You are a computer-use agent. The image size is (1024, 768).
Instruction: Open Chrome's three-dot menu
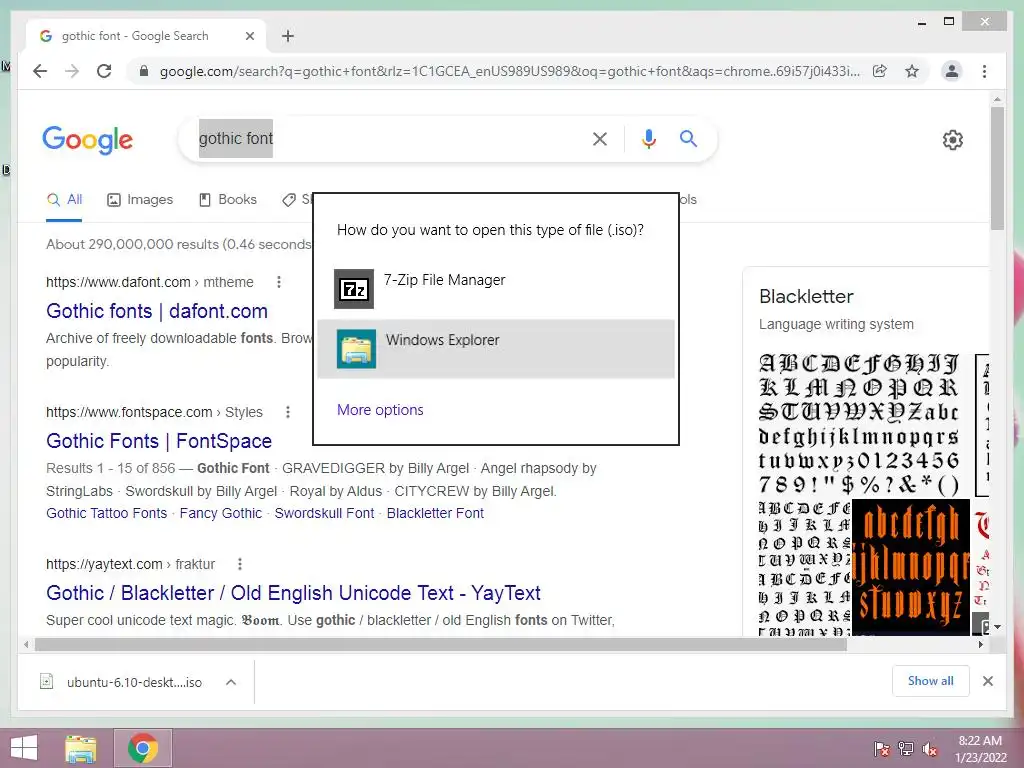click(984, 71)
